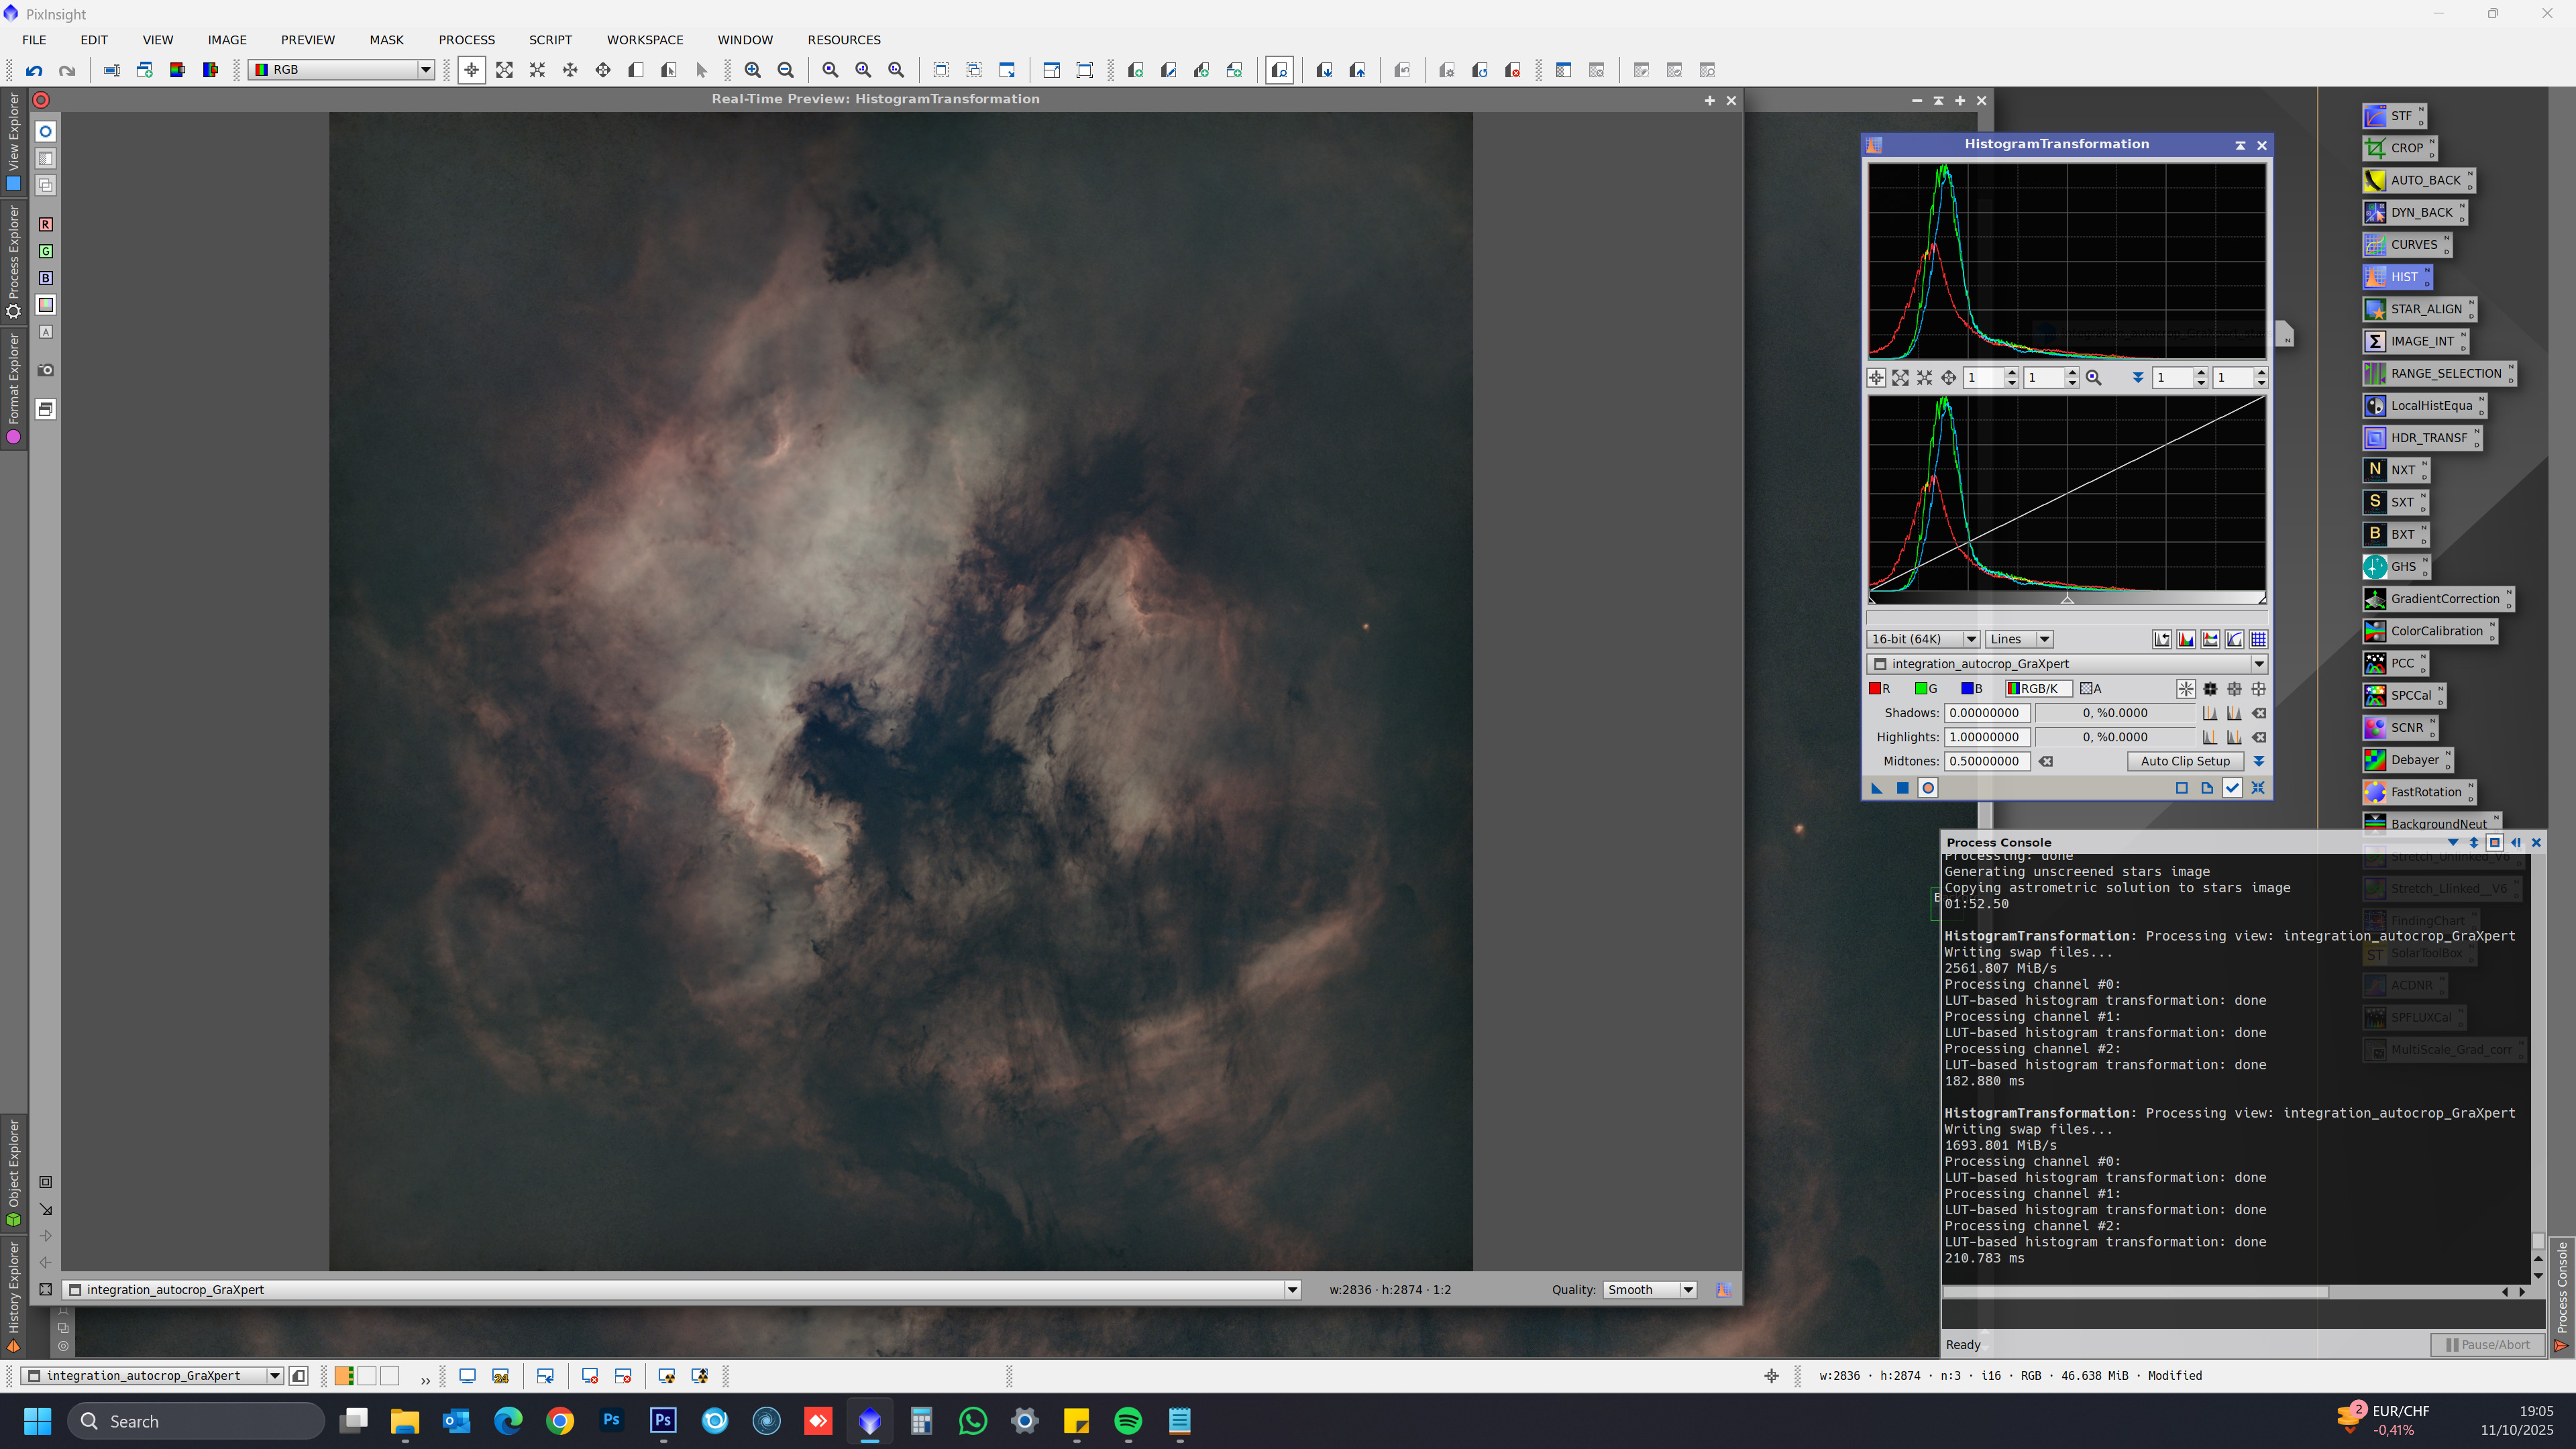Open the Quality Smooth dropdown
This screenshot has width=2576, height=1449.
coord(1651,1290)
